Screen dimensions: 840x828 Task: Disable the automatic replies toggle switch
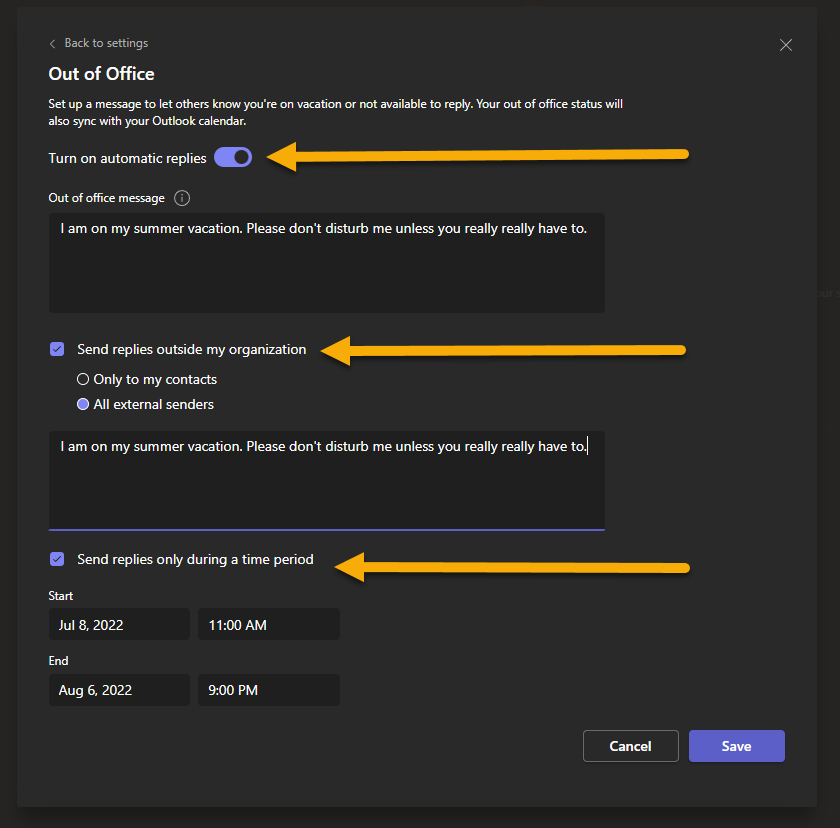[x=233, y=157]
